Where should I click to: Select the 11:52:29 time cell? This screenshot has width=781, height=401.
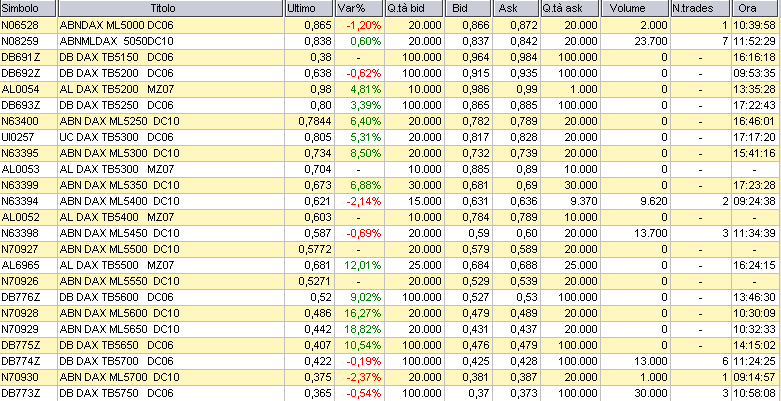[x=754, y=41]
